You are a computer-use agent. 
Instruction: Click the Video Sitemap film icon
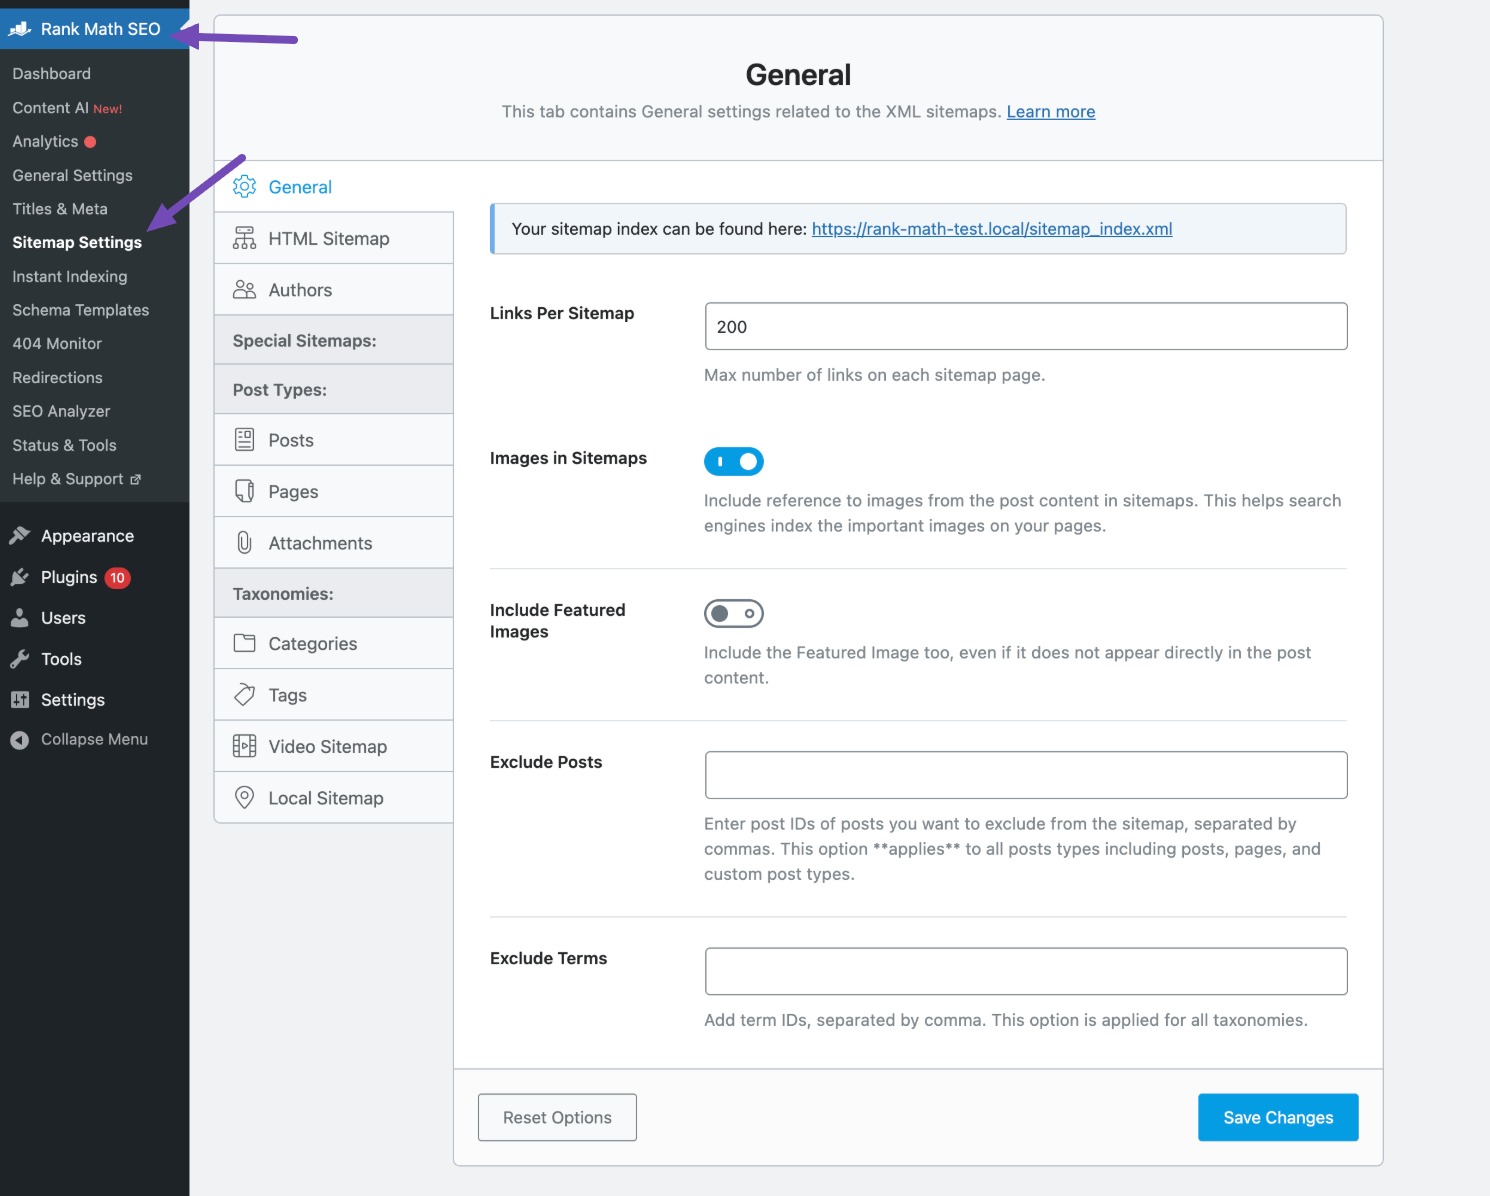(244, 746)
